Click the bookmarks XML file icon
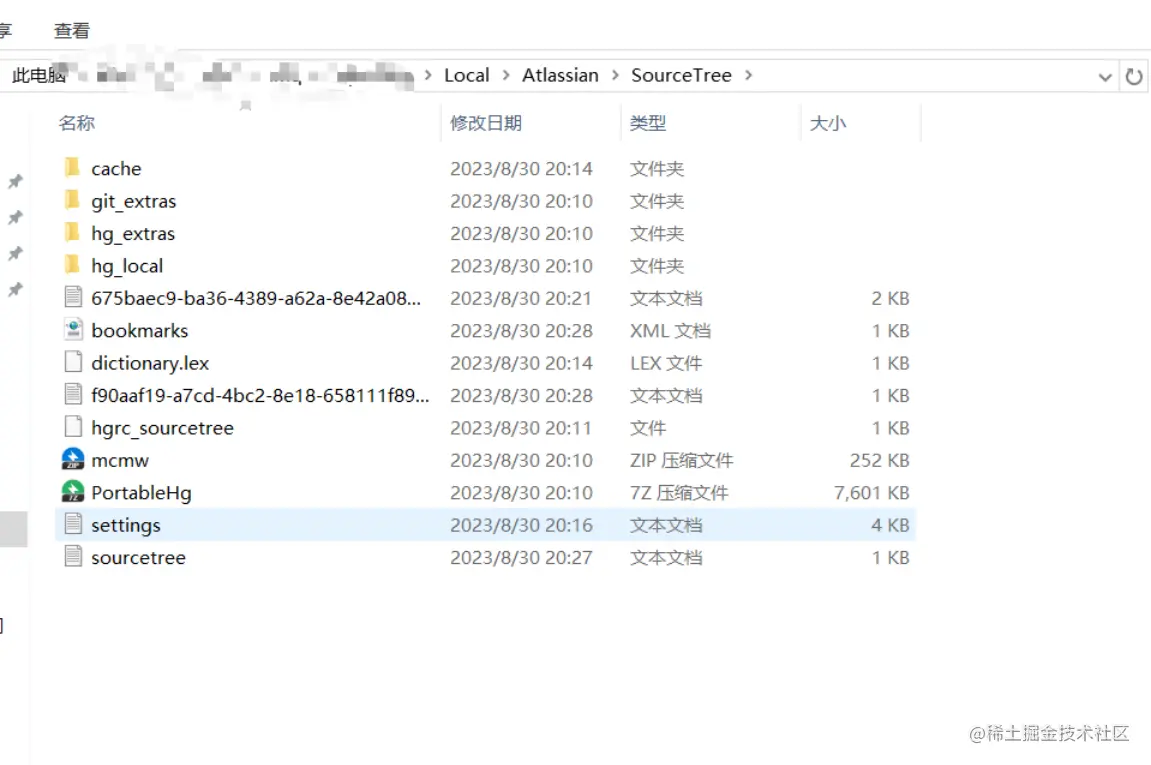The width and height of the screenshot is (1151, 765). [x=73, y=330]
